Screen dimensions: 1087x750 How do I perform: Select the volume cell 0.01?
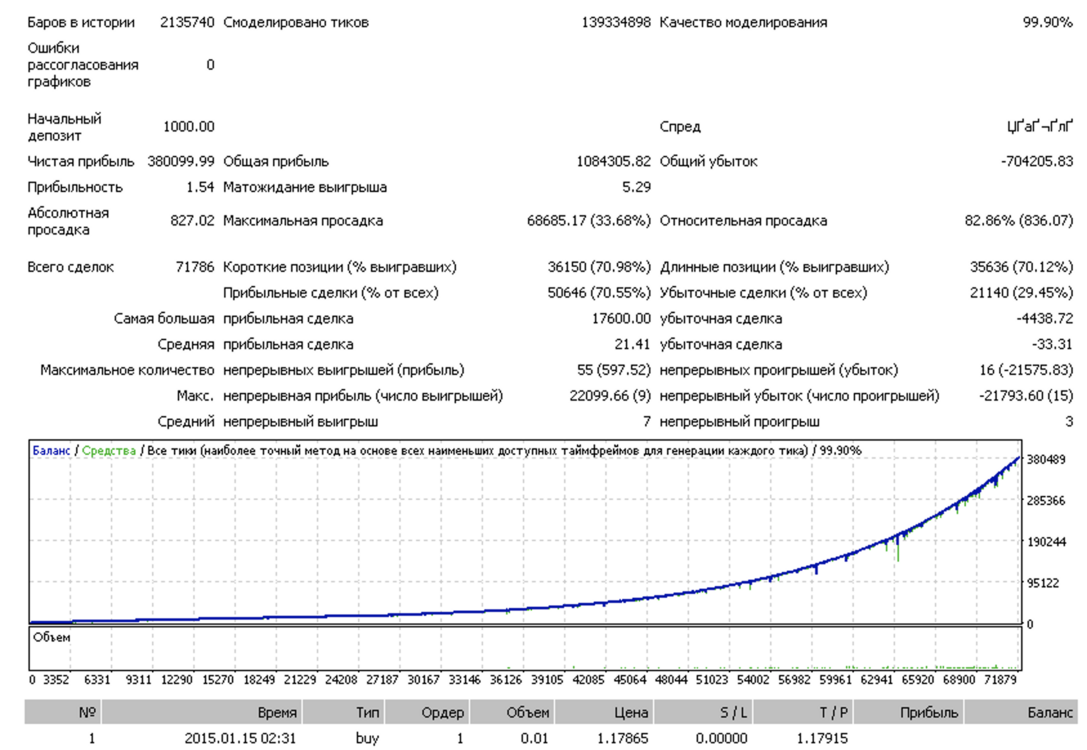pyautogui.click(x=534, y=738)
